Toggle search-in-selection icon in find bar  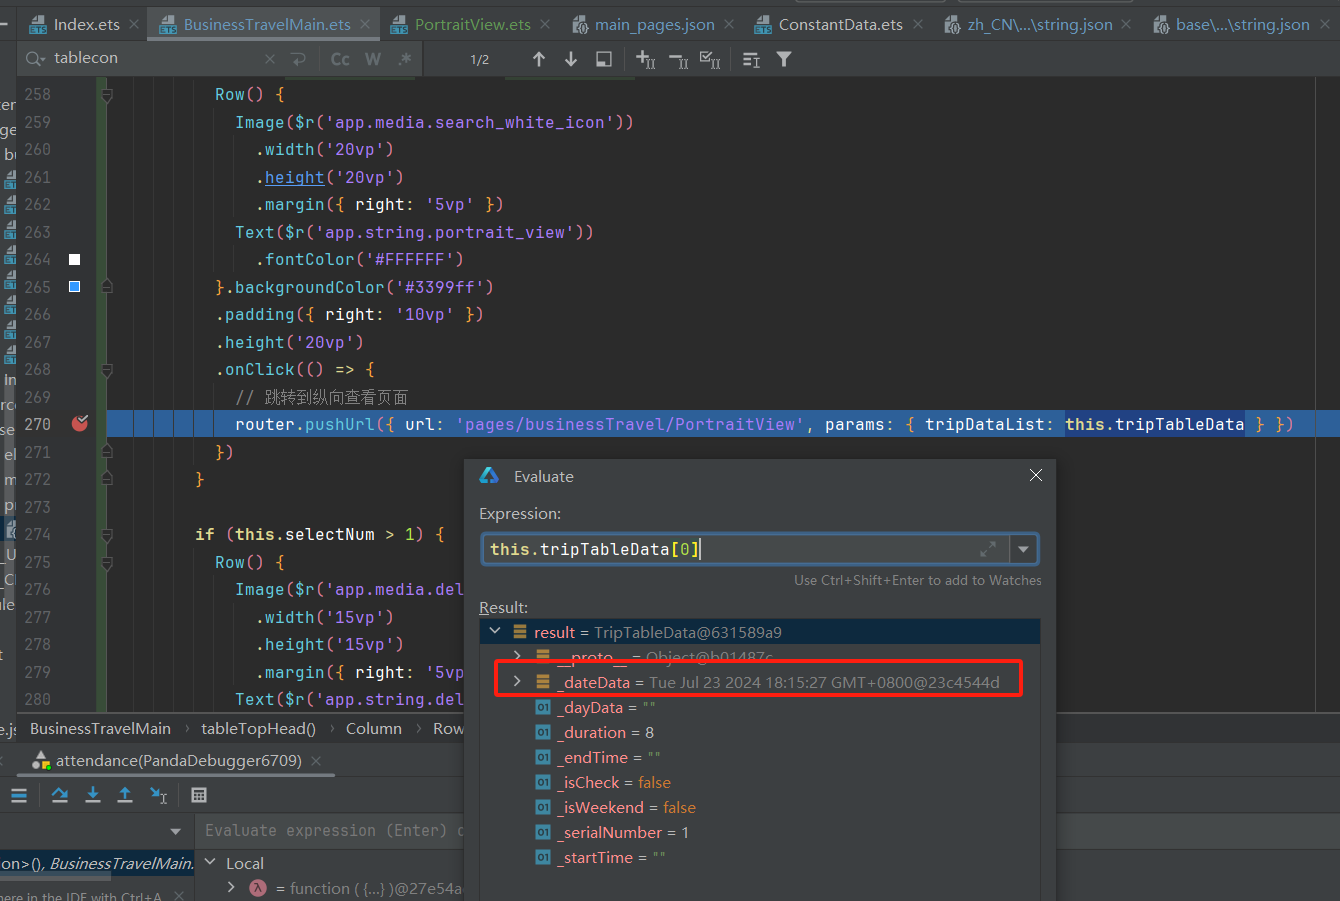click(604, 60)
